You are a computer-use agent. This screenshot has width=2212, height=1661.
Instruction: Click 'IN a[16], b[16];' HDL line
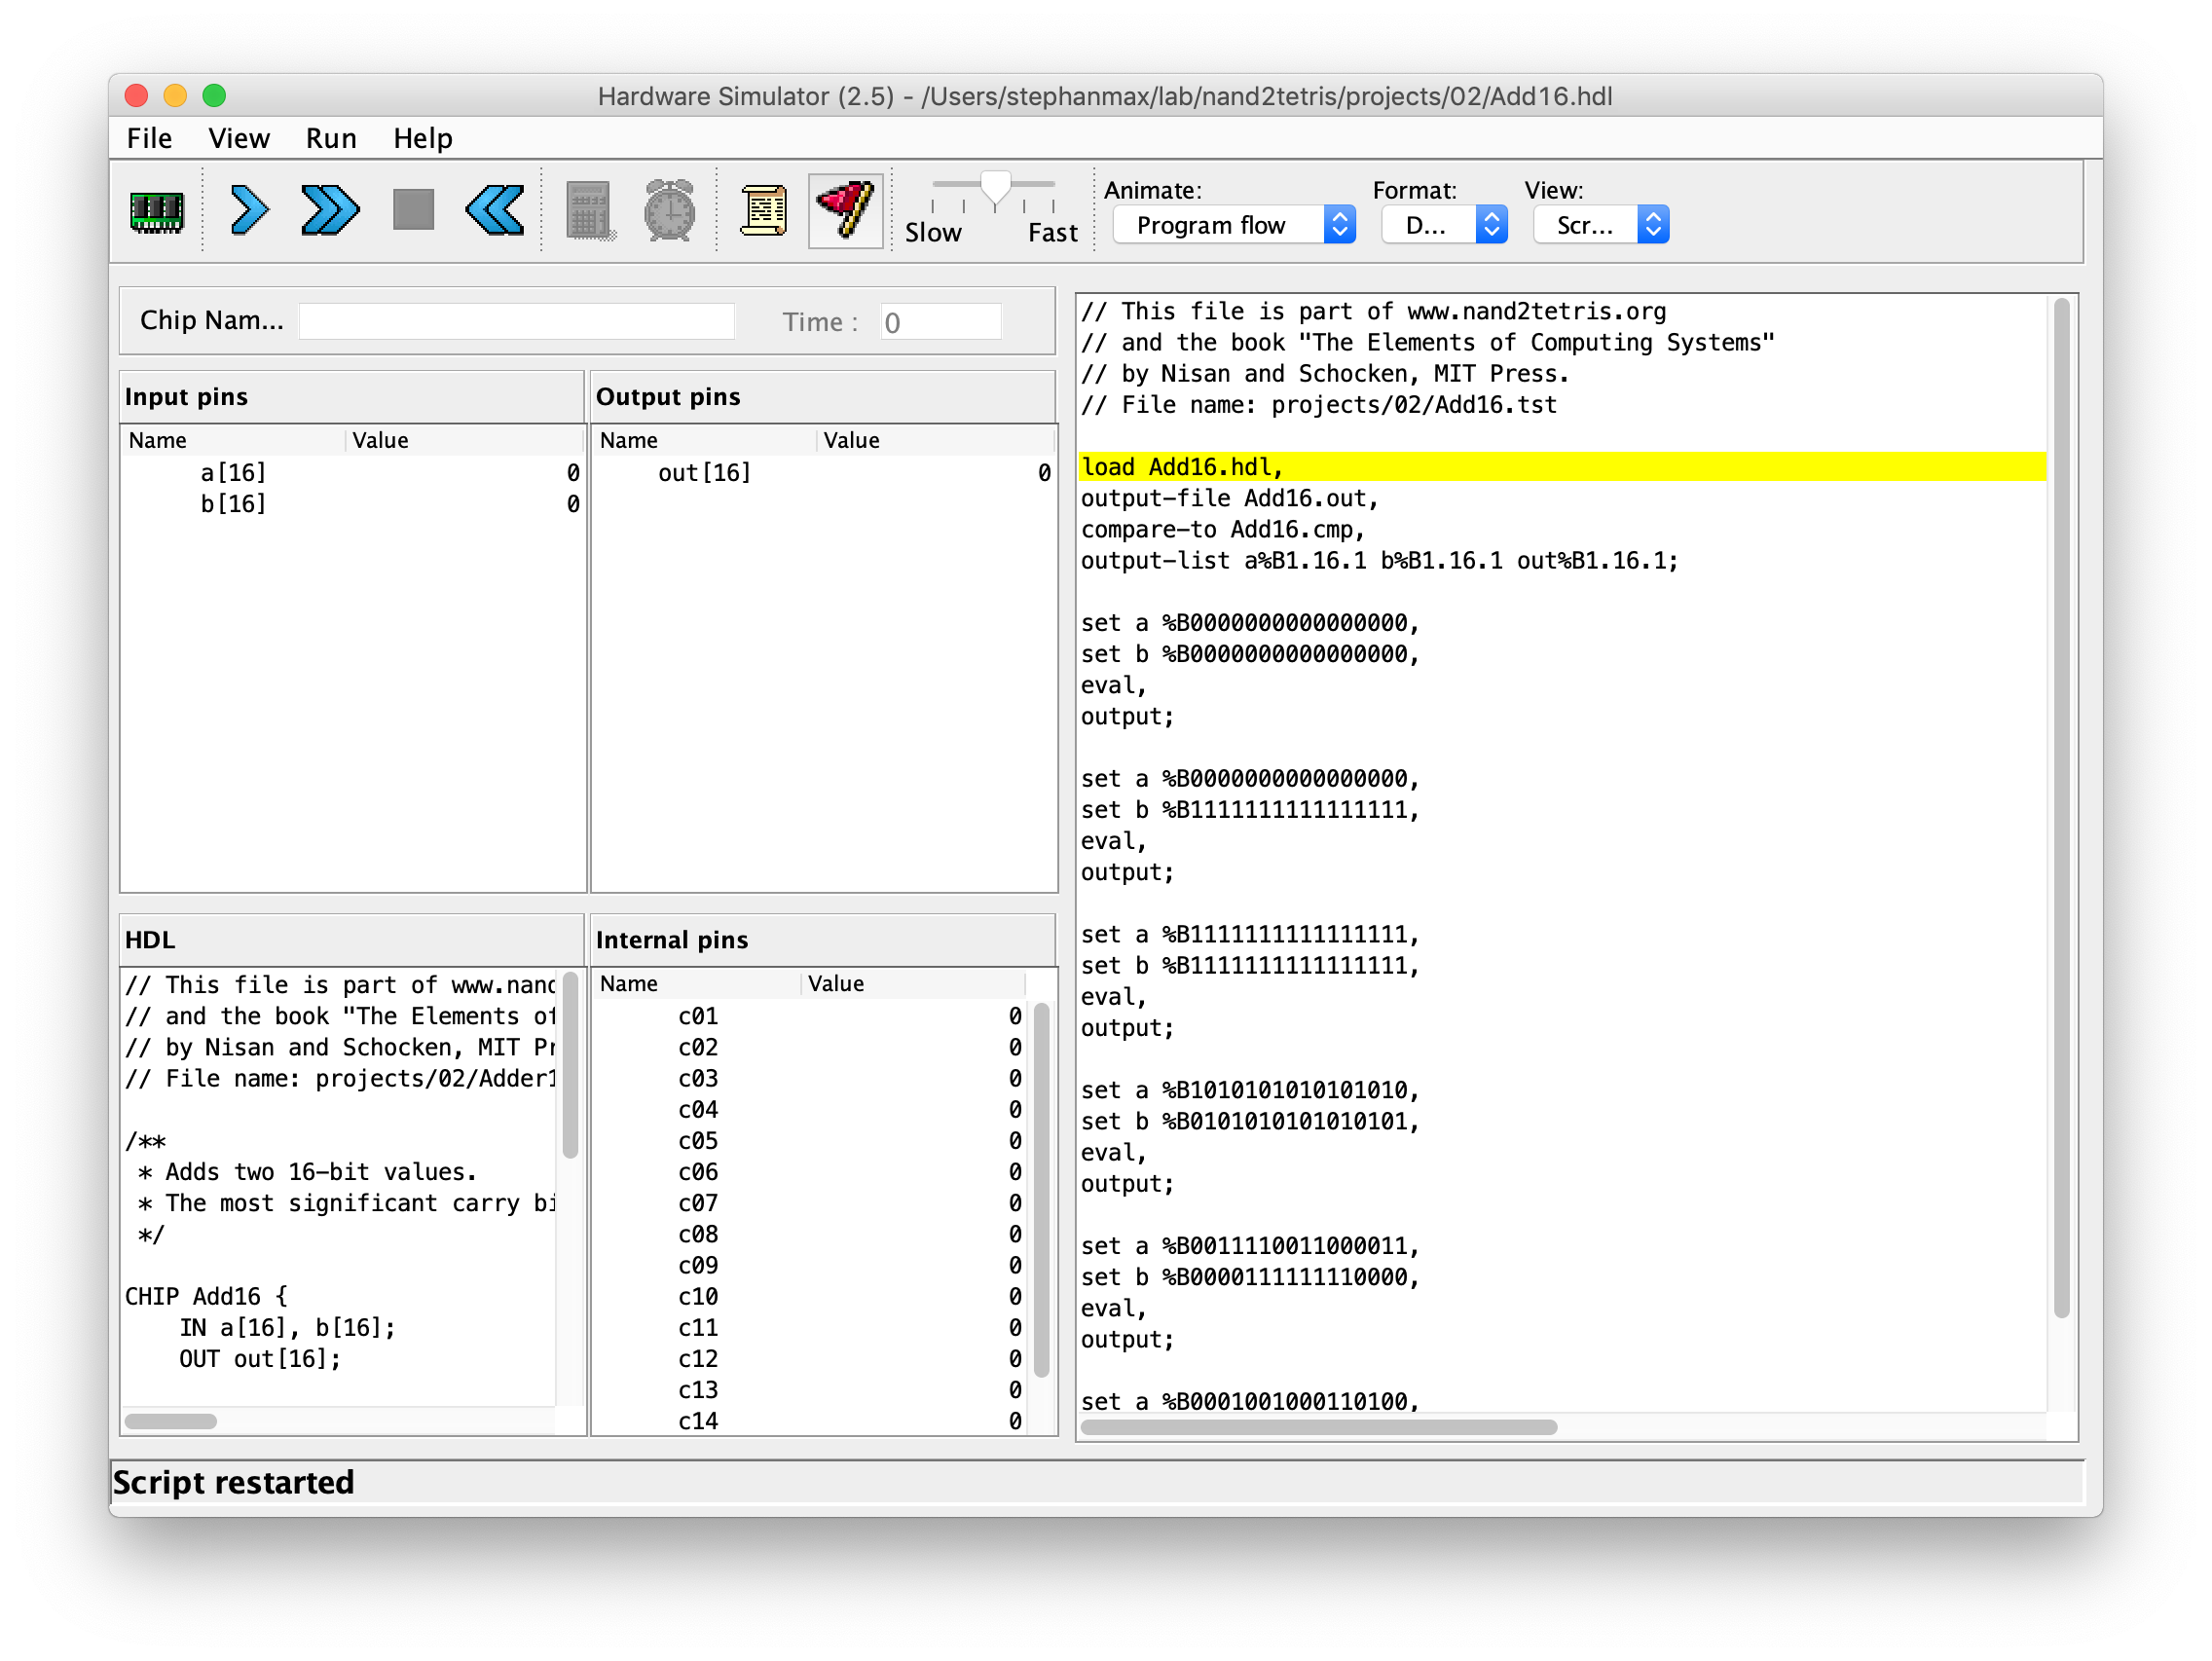(288, 1328)
